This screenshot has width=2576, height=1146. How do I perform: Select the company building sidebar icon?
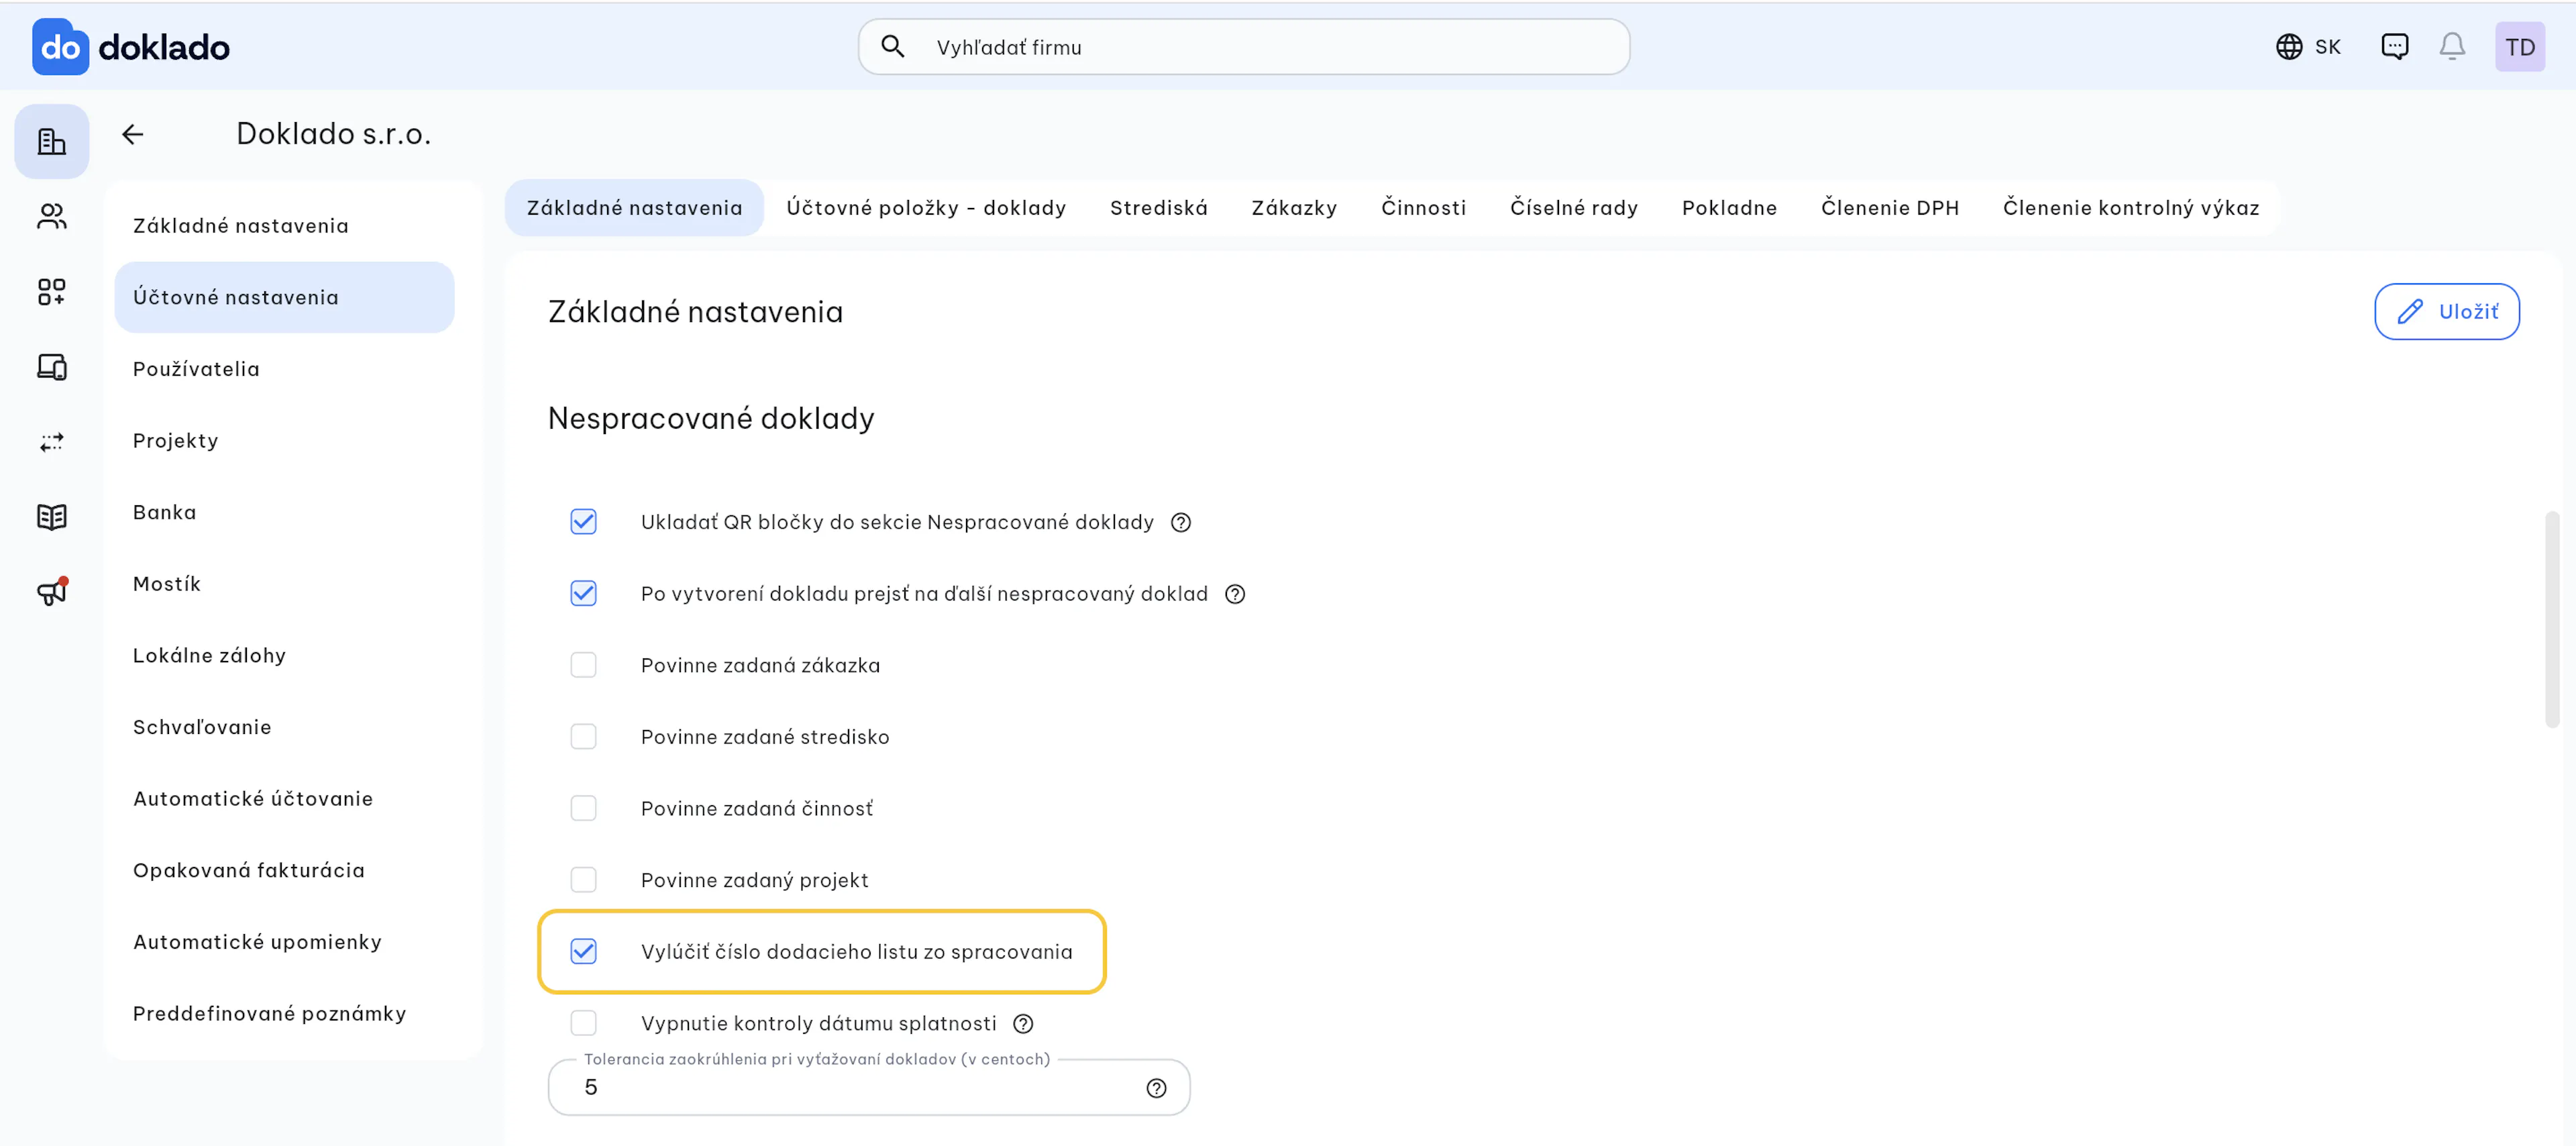pos(52,142)
